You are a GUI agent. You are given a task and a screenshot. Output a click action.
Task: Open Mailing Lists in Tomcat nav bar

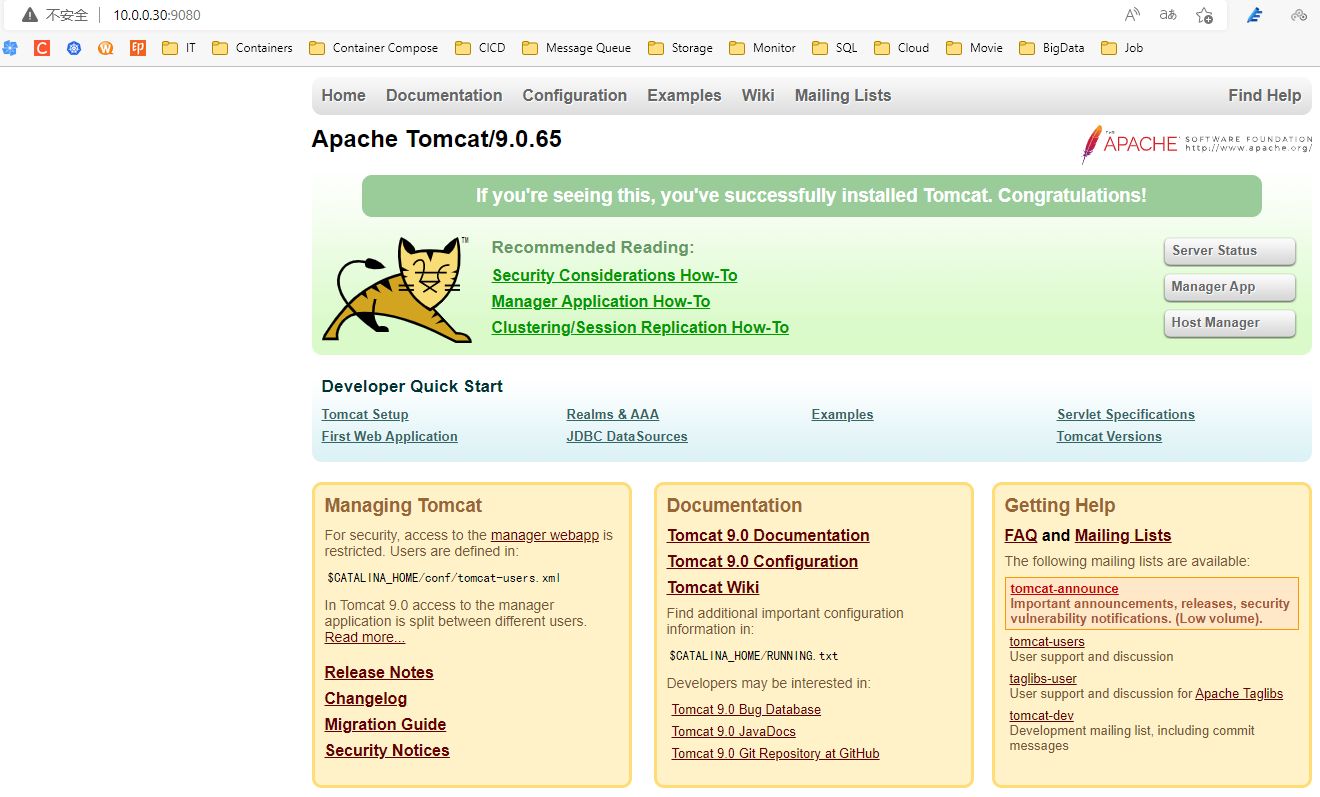(843, 95)
